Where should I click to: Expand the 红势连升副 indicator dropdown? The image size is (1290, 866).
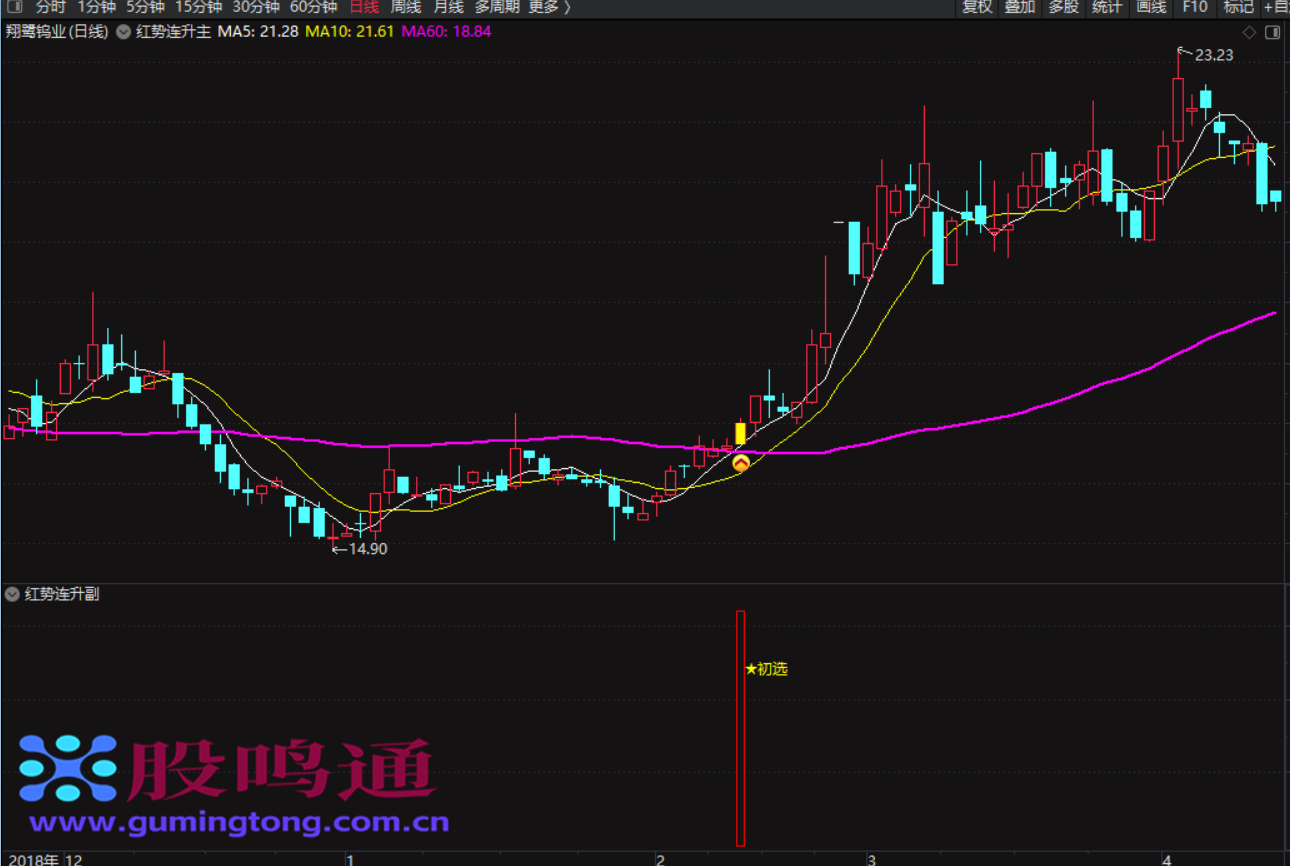point(12,594)
